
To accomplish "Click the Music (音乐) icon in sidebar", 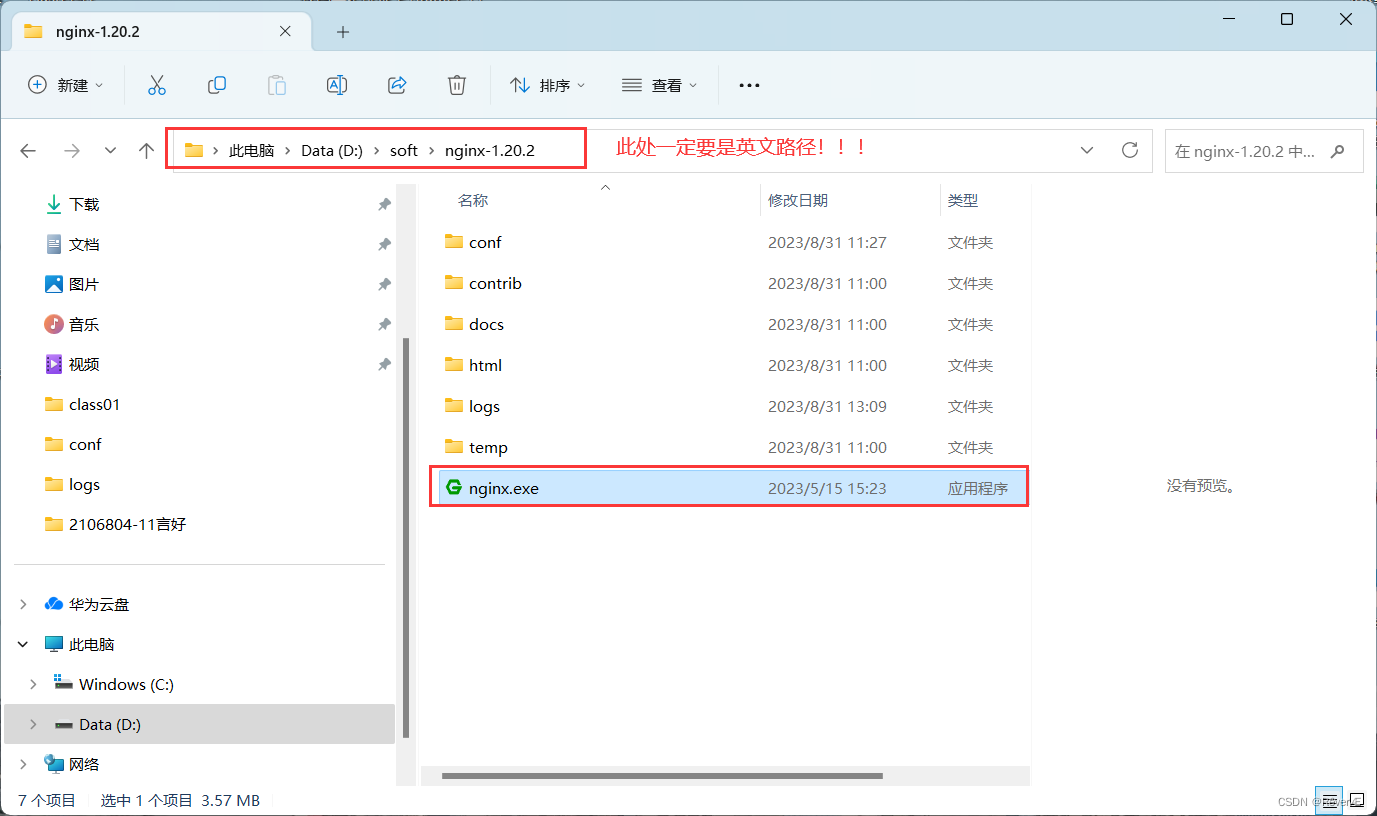I will pyautogui.click(x=54, y=324).
